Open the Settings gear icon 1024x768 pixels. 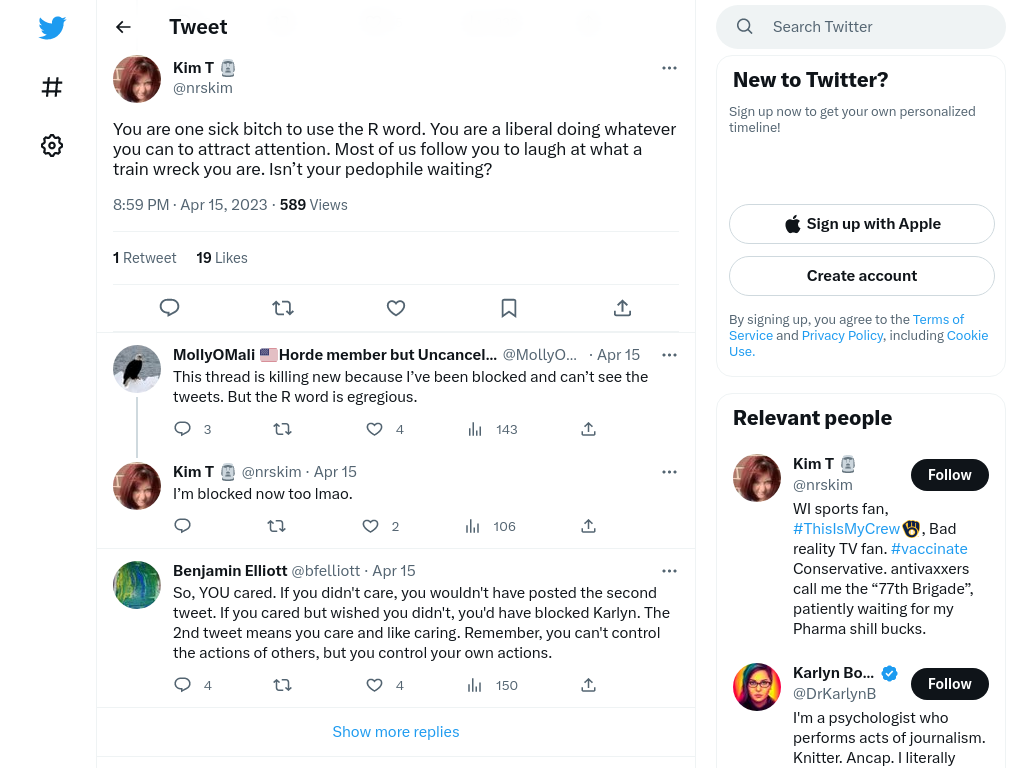pos(52,146)
